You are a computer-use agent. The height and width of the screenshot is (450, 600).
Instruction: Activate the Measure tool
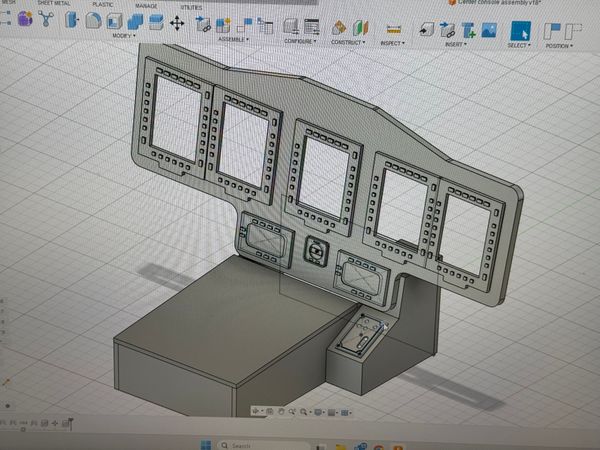pos(393,29)
